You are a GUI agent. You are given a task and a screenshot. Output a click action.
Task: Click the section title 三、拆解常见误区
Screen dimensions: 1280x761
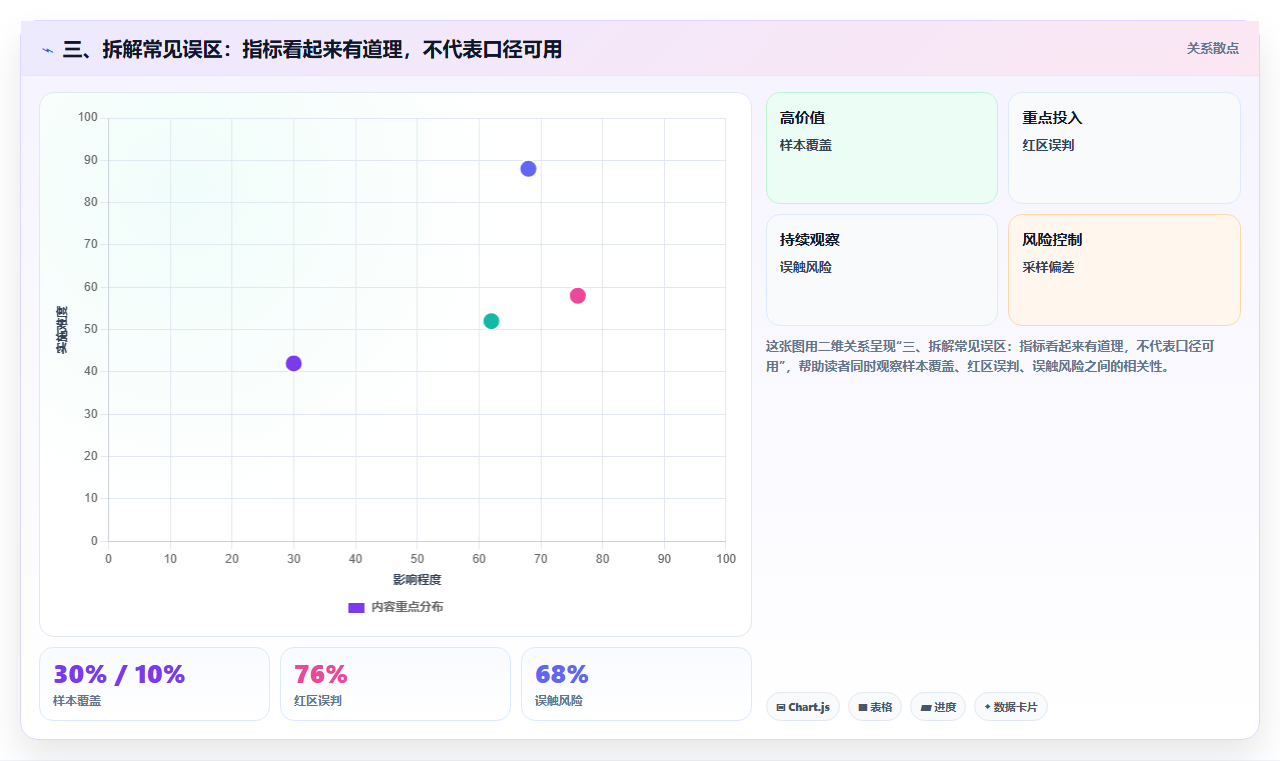pos(312,49)
